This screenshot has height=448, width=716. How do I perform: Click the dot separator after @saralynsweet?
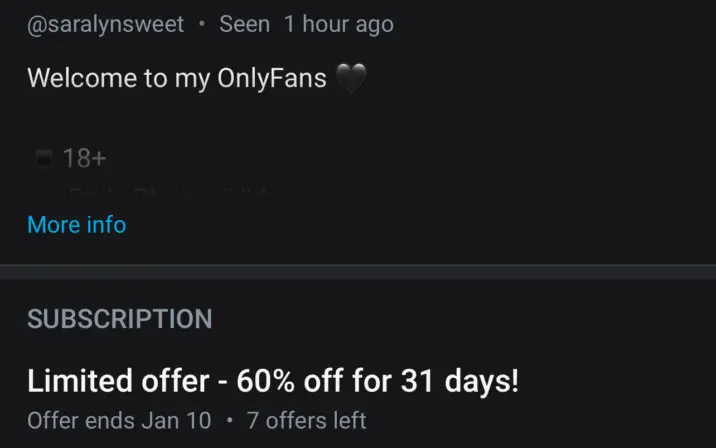[x=201, y=25]
